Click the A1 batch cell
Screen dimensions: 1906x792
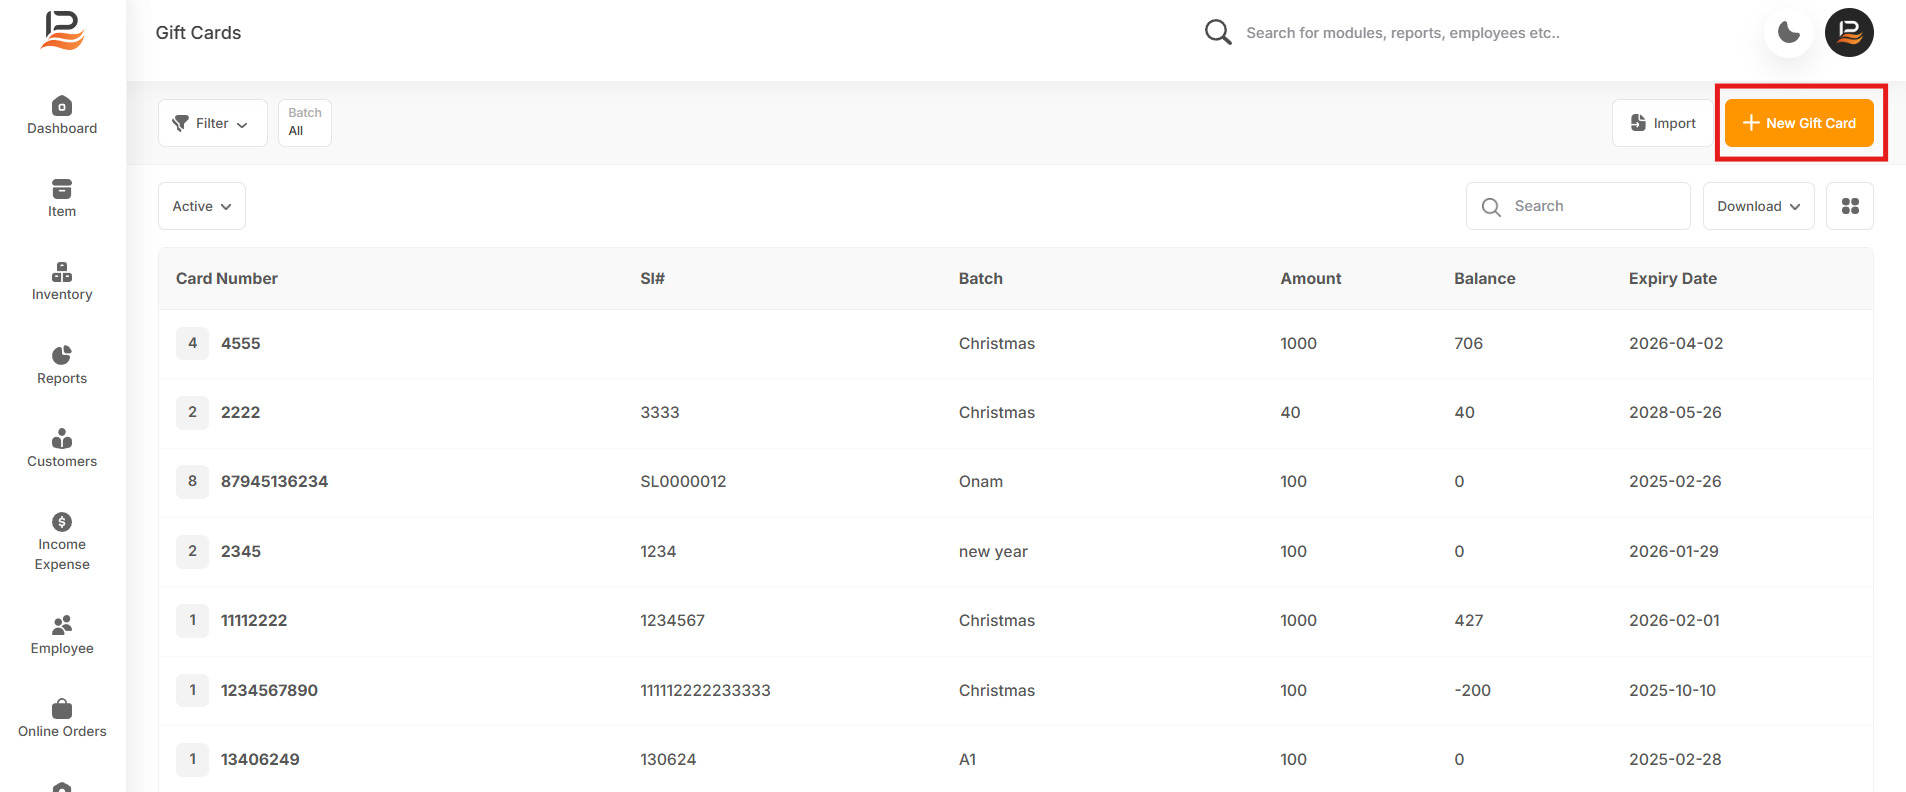click(967, 759)
